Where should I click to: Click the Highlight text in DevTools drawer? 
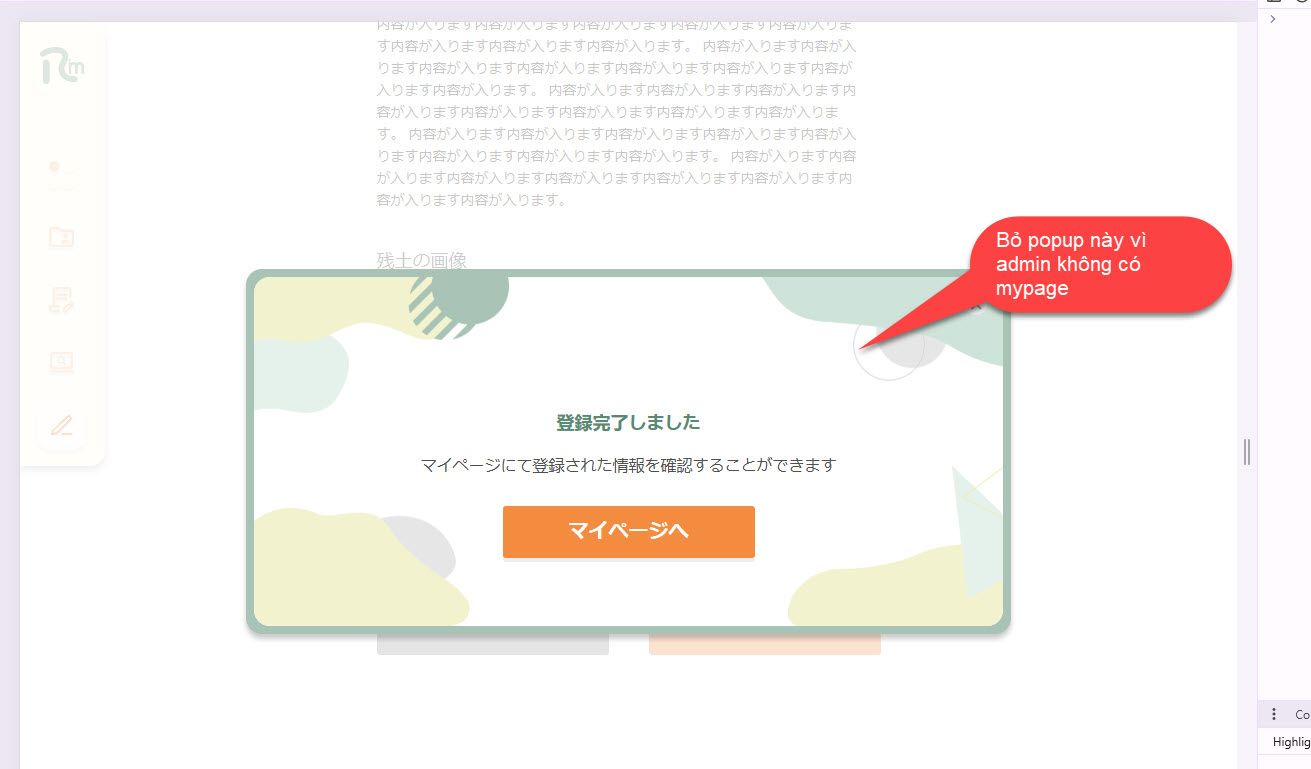[x=1290, y=742]
